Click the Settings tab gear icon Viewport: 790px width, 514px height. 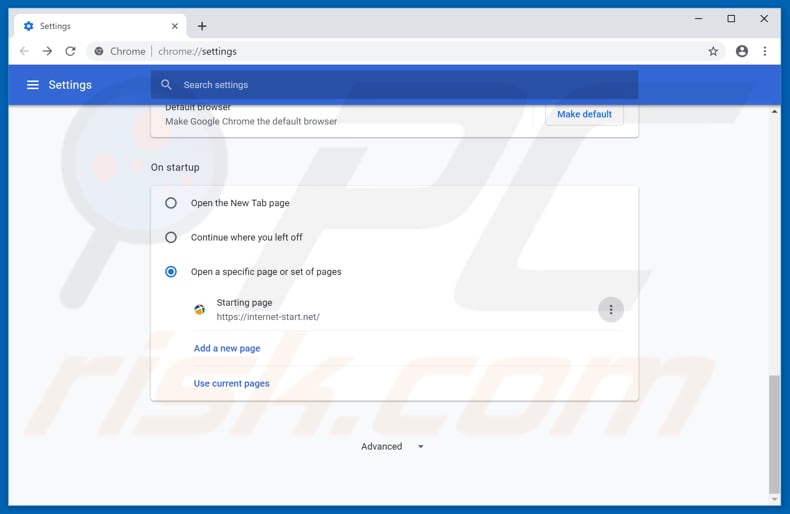pos(29,26)
